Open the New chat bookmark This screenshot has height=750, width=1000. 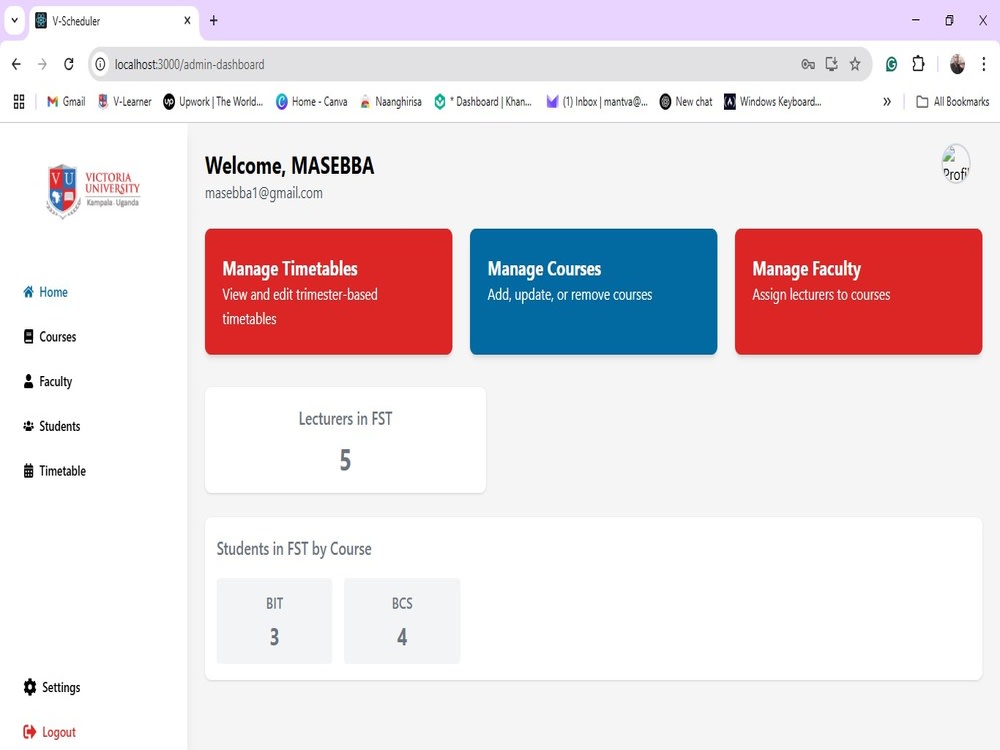[x=686, y=101]
